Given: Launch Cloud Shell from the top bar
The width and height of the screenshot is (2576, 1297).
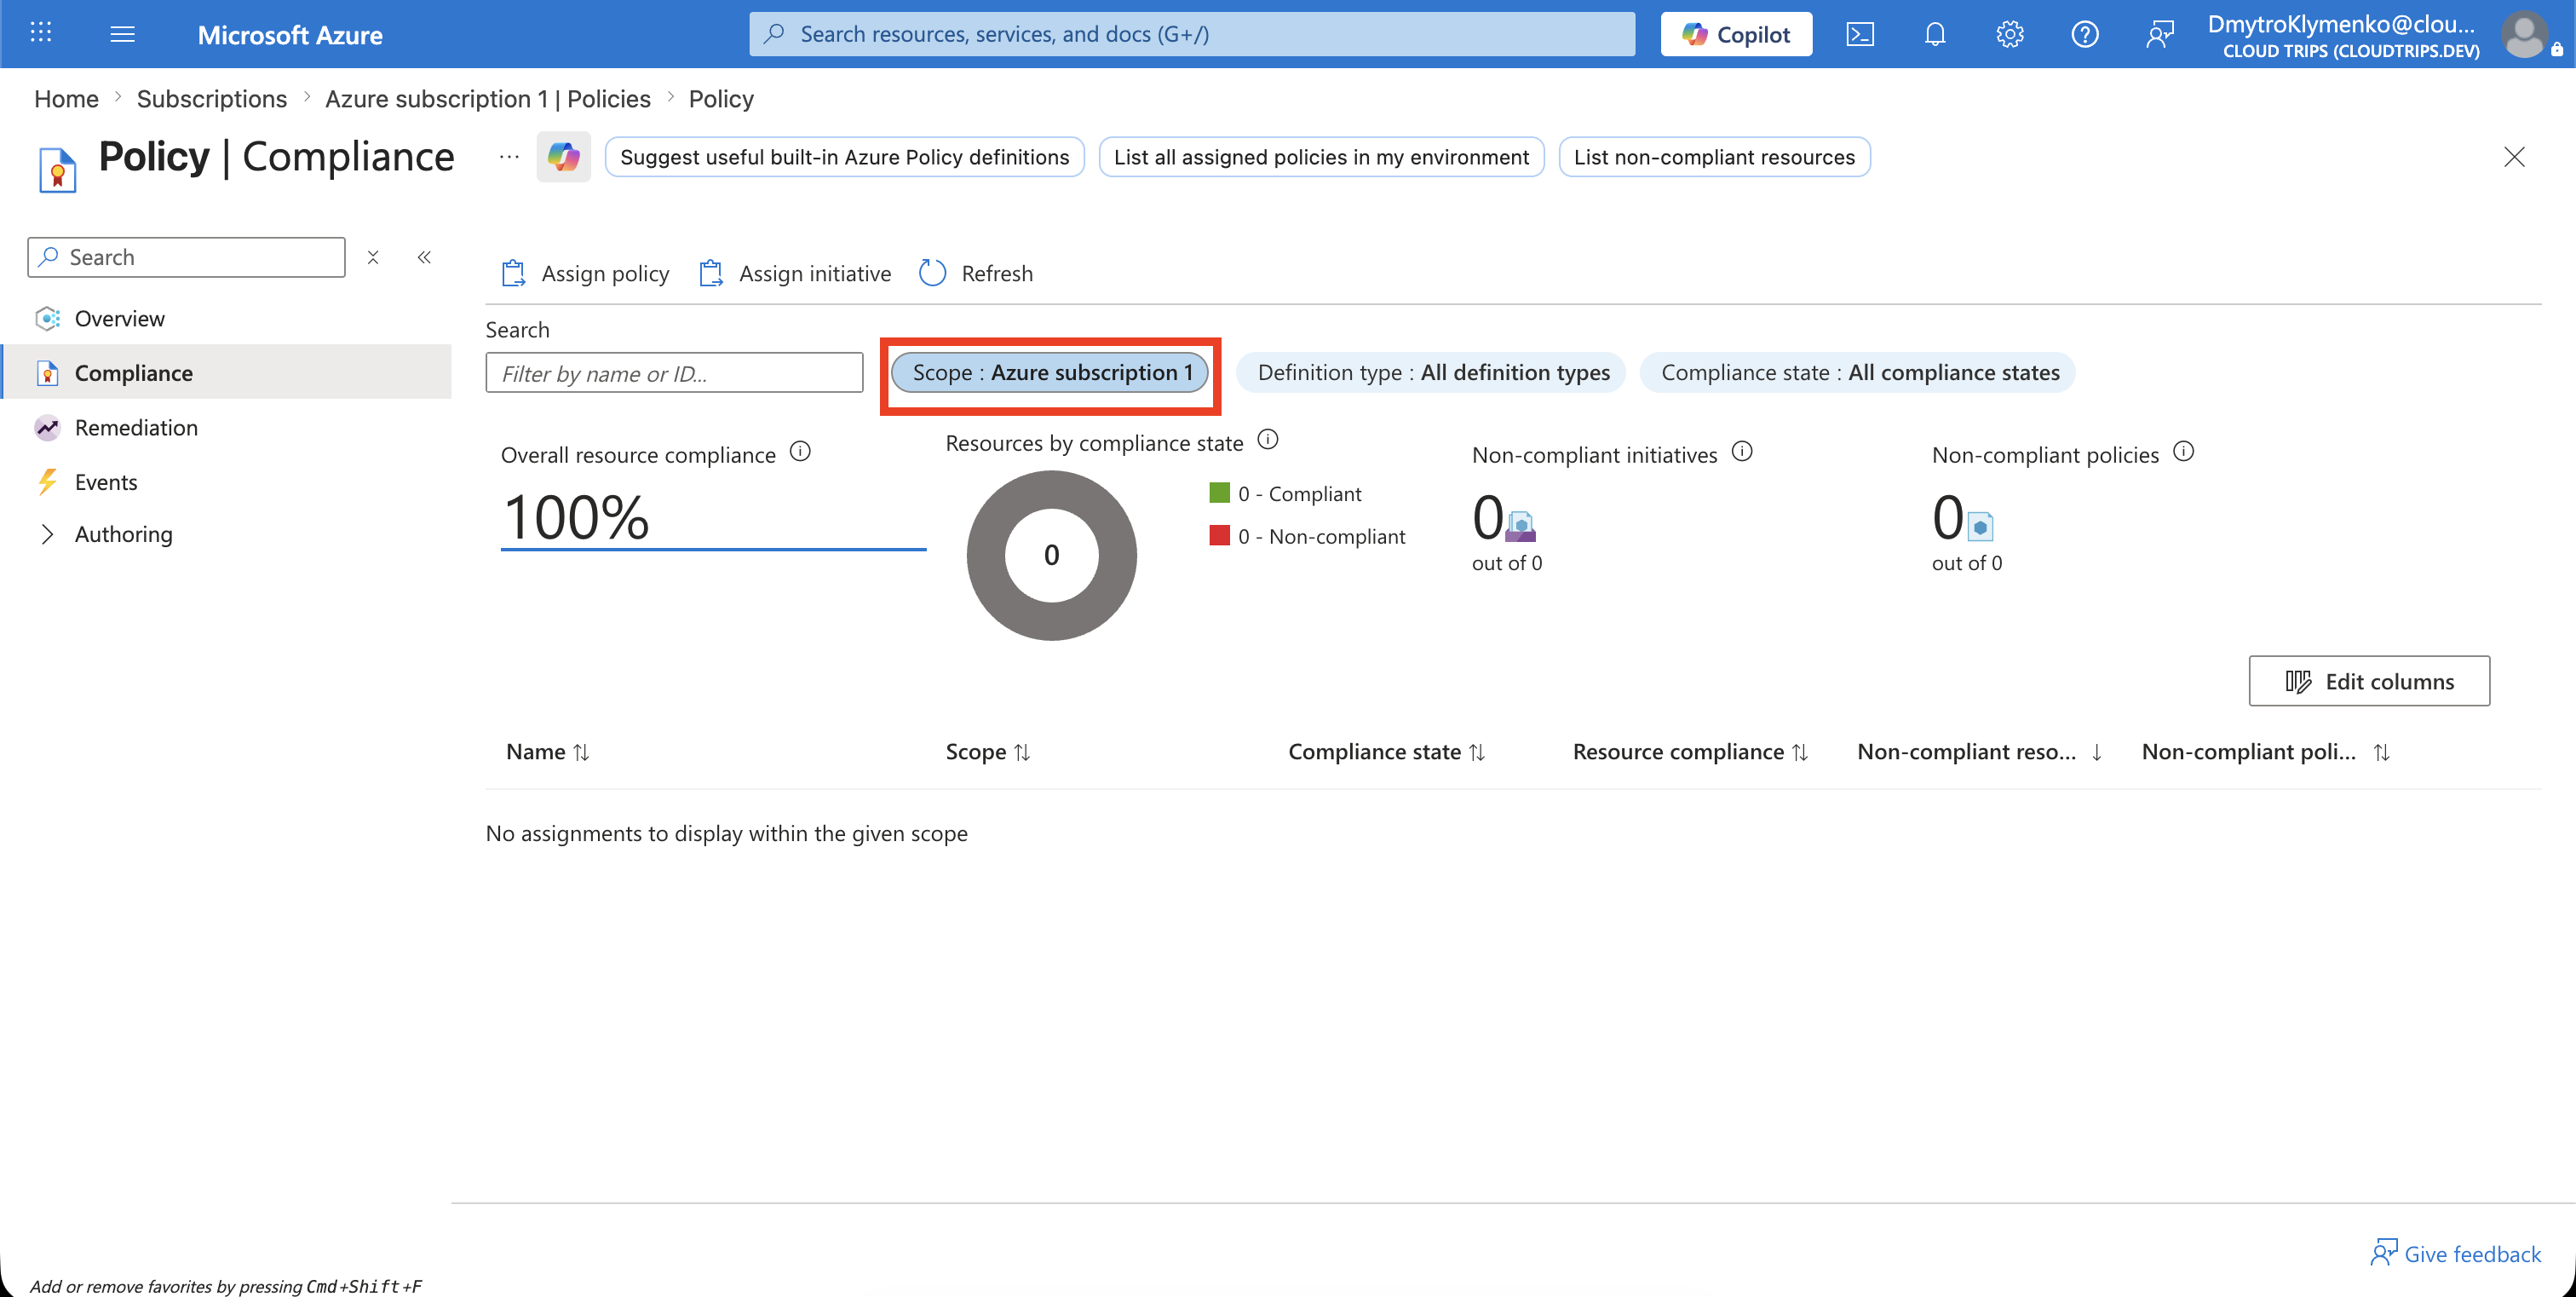Looking at the screenshot, I should pyautogui.click(x=1860, y=34).
